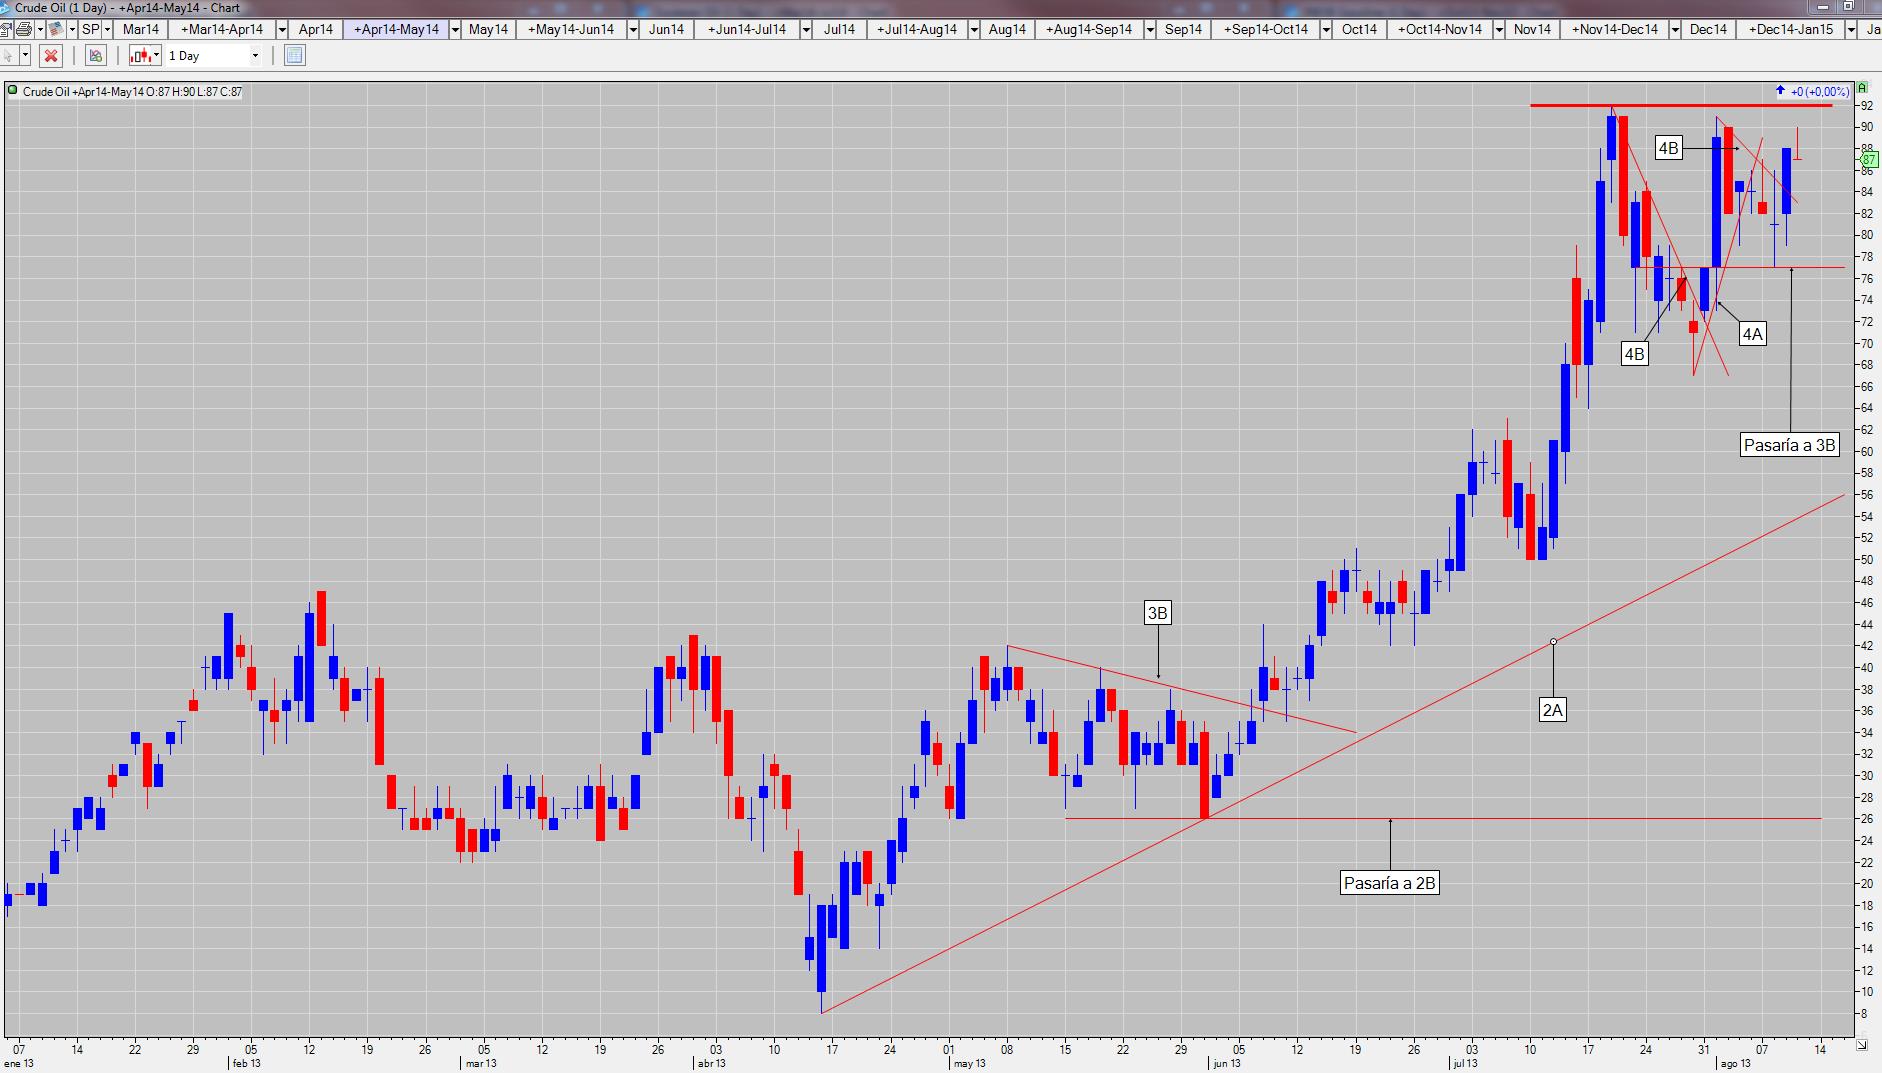Viewport: 1882px width, 1073px height.
Task: Click the chart corner icon at bottom right
Action: (1862, 1045)
